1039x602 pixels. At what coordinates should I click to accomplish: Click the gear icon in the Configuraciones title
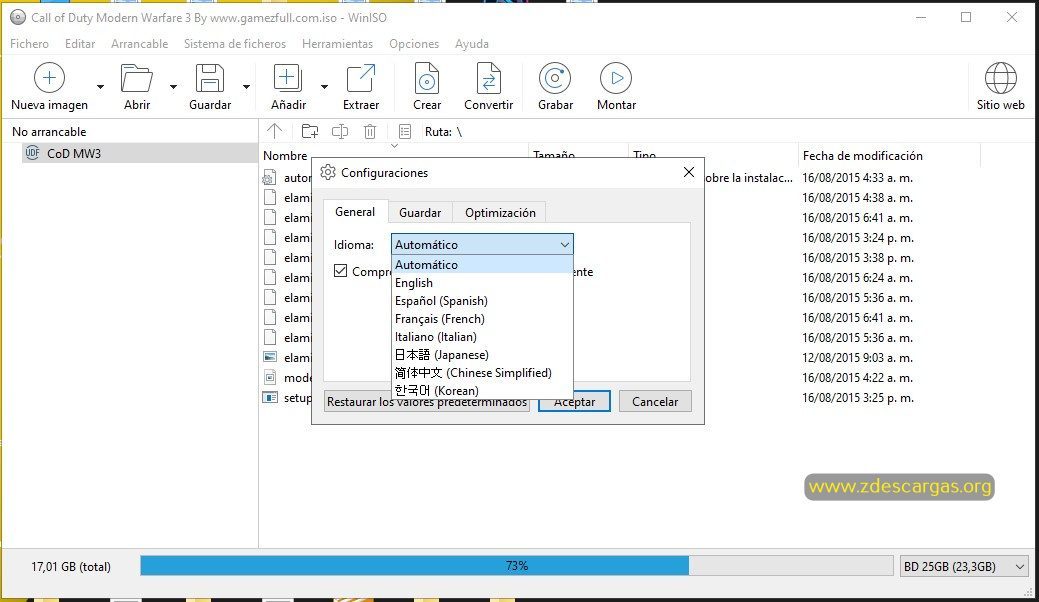(x=328, y=172)
